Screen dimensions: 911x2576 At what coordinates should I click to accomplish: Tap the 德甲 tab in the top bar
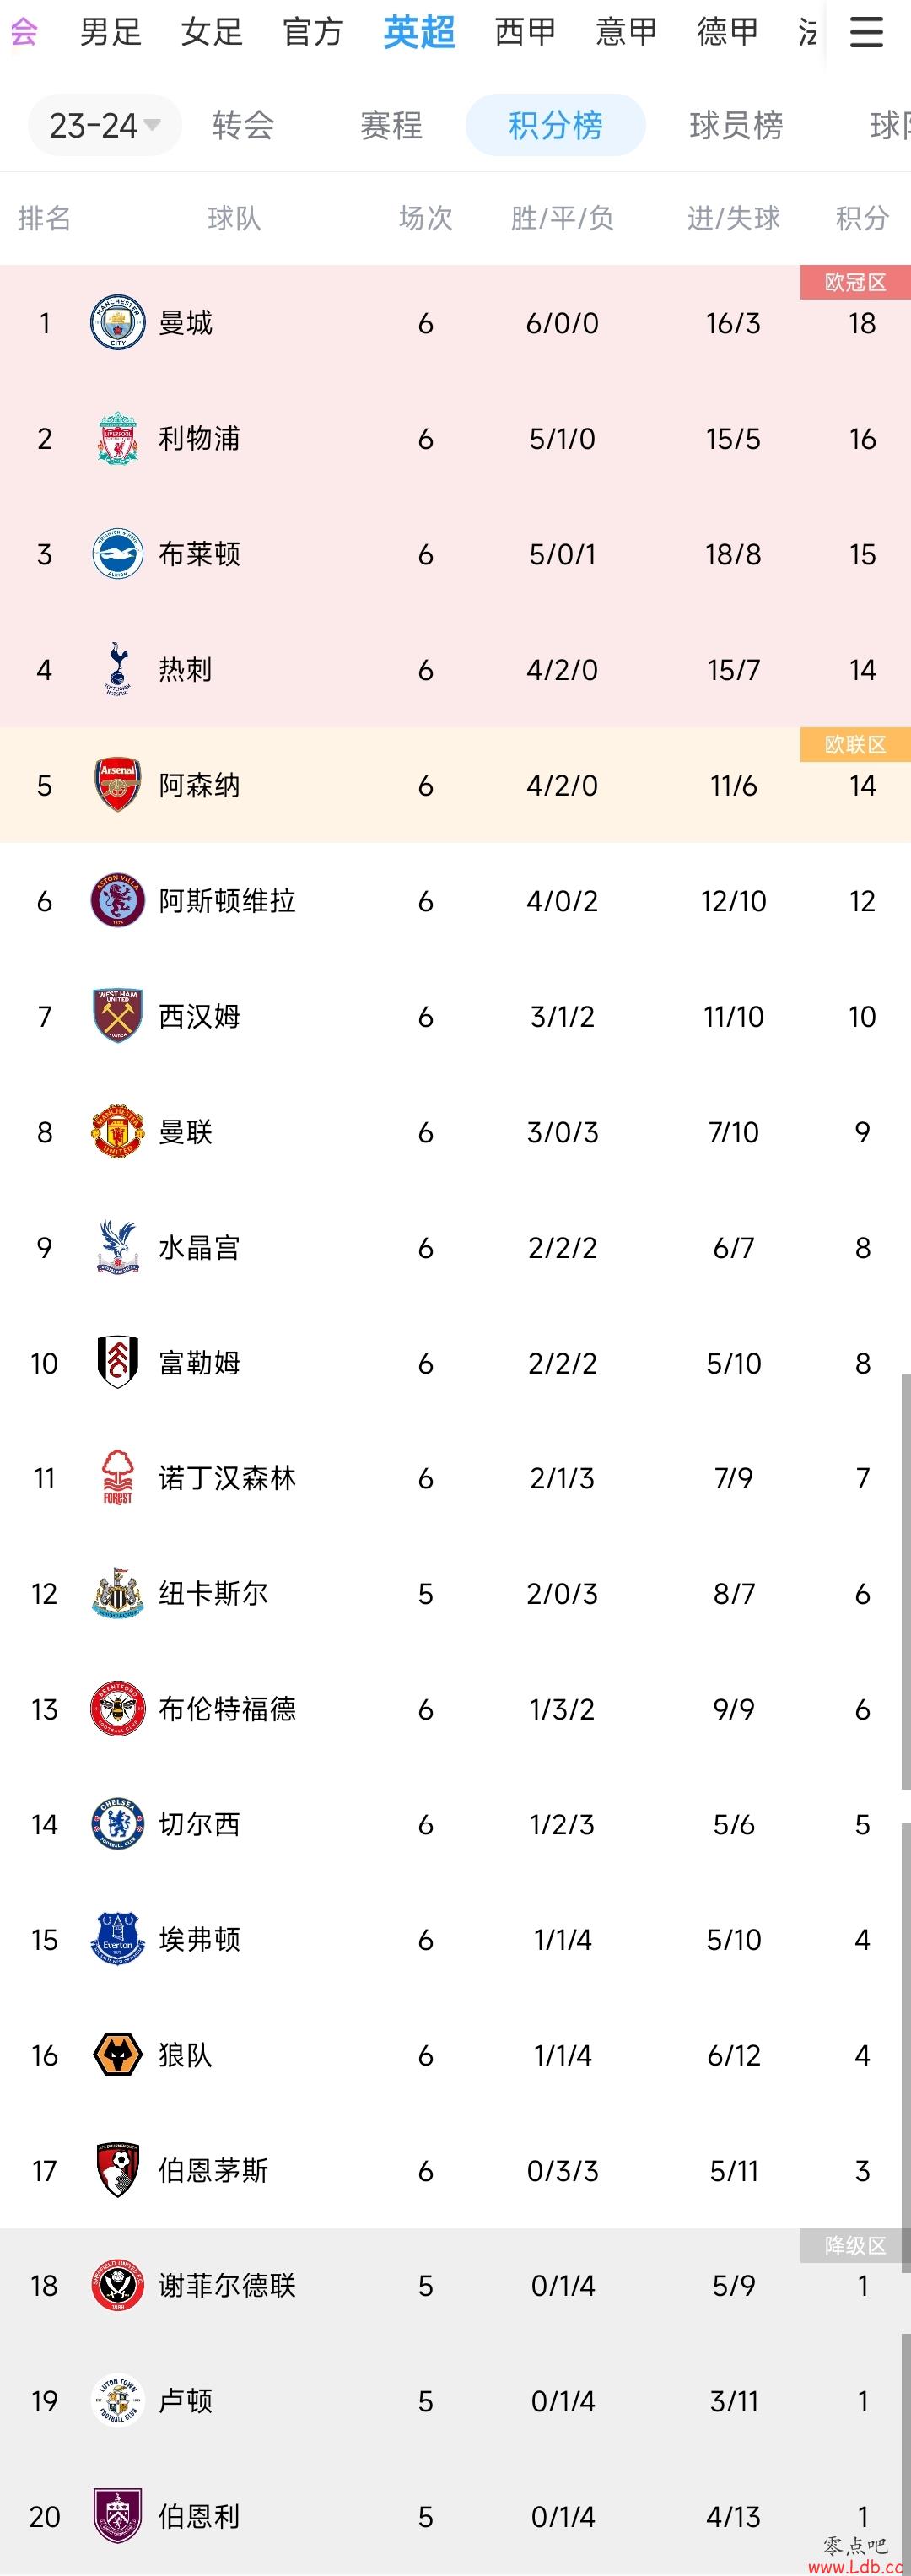click(x=727, y=32)
